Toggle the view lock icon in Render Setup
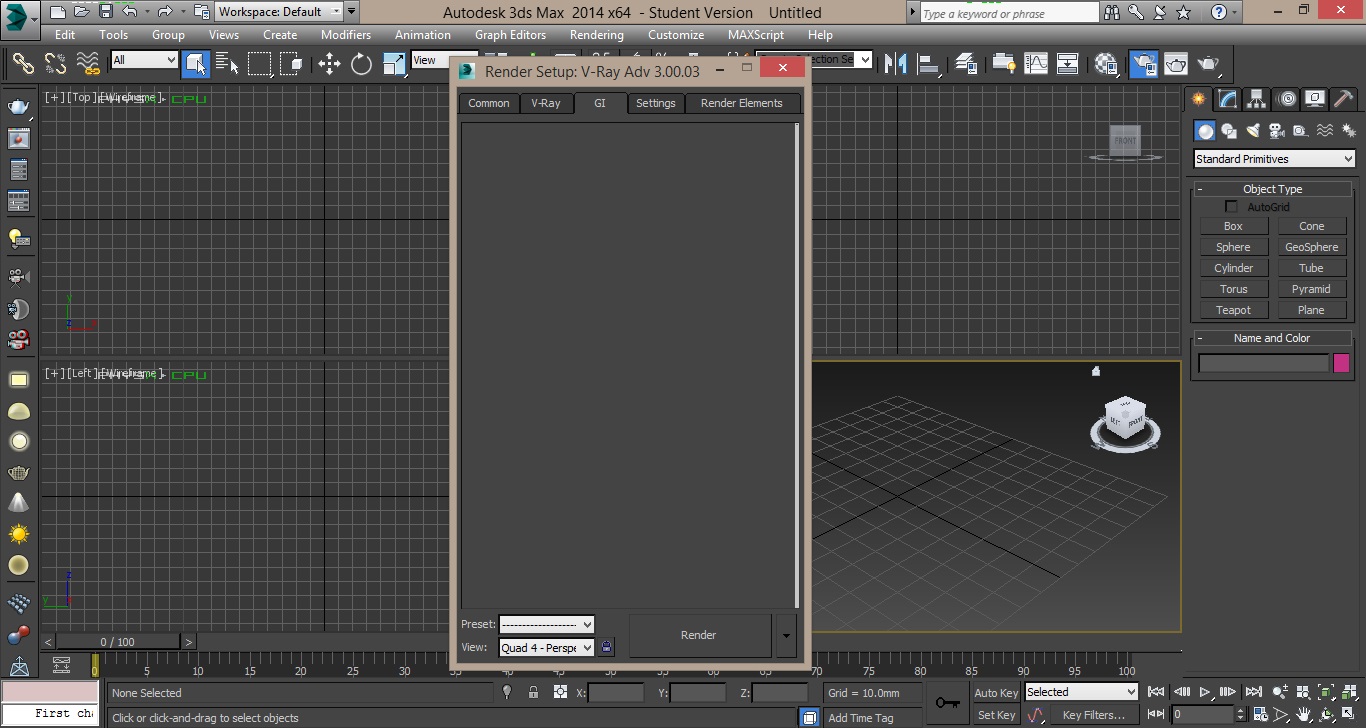 [606, 647]
